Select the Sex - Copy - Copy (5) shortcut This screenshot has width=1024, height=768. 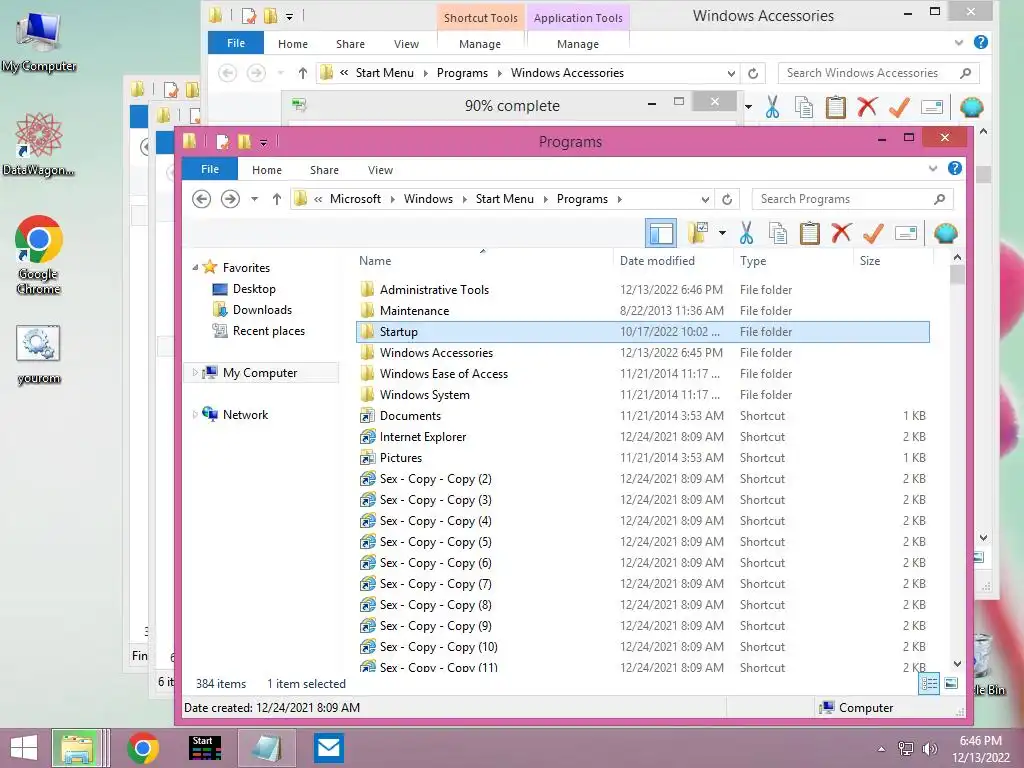pos(643,542)
